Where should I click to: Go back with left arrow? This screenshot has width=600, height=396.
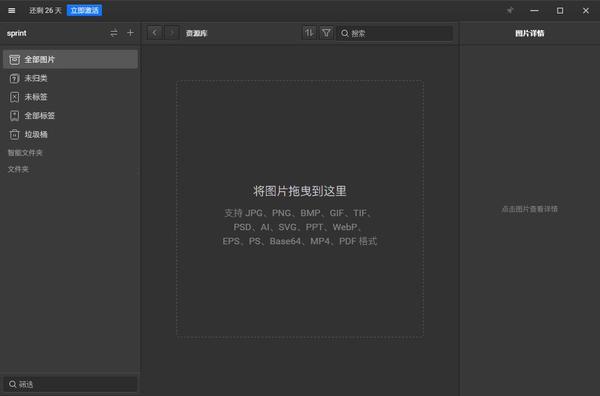(155, 33)
